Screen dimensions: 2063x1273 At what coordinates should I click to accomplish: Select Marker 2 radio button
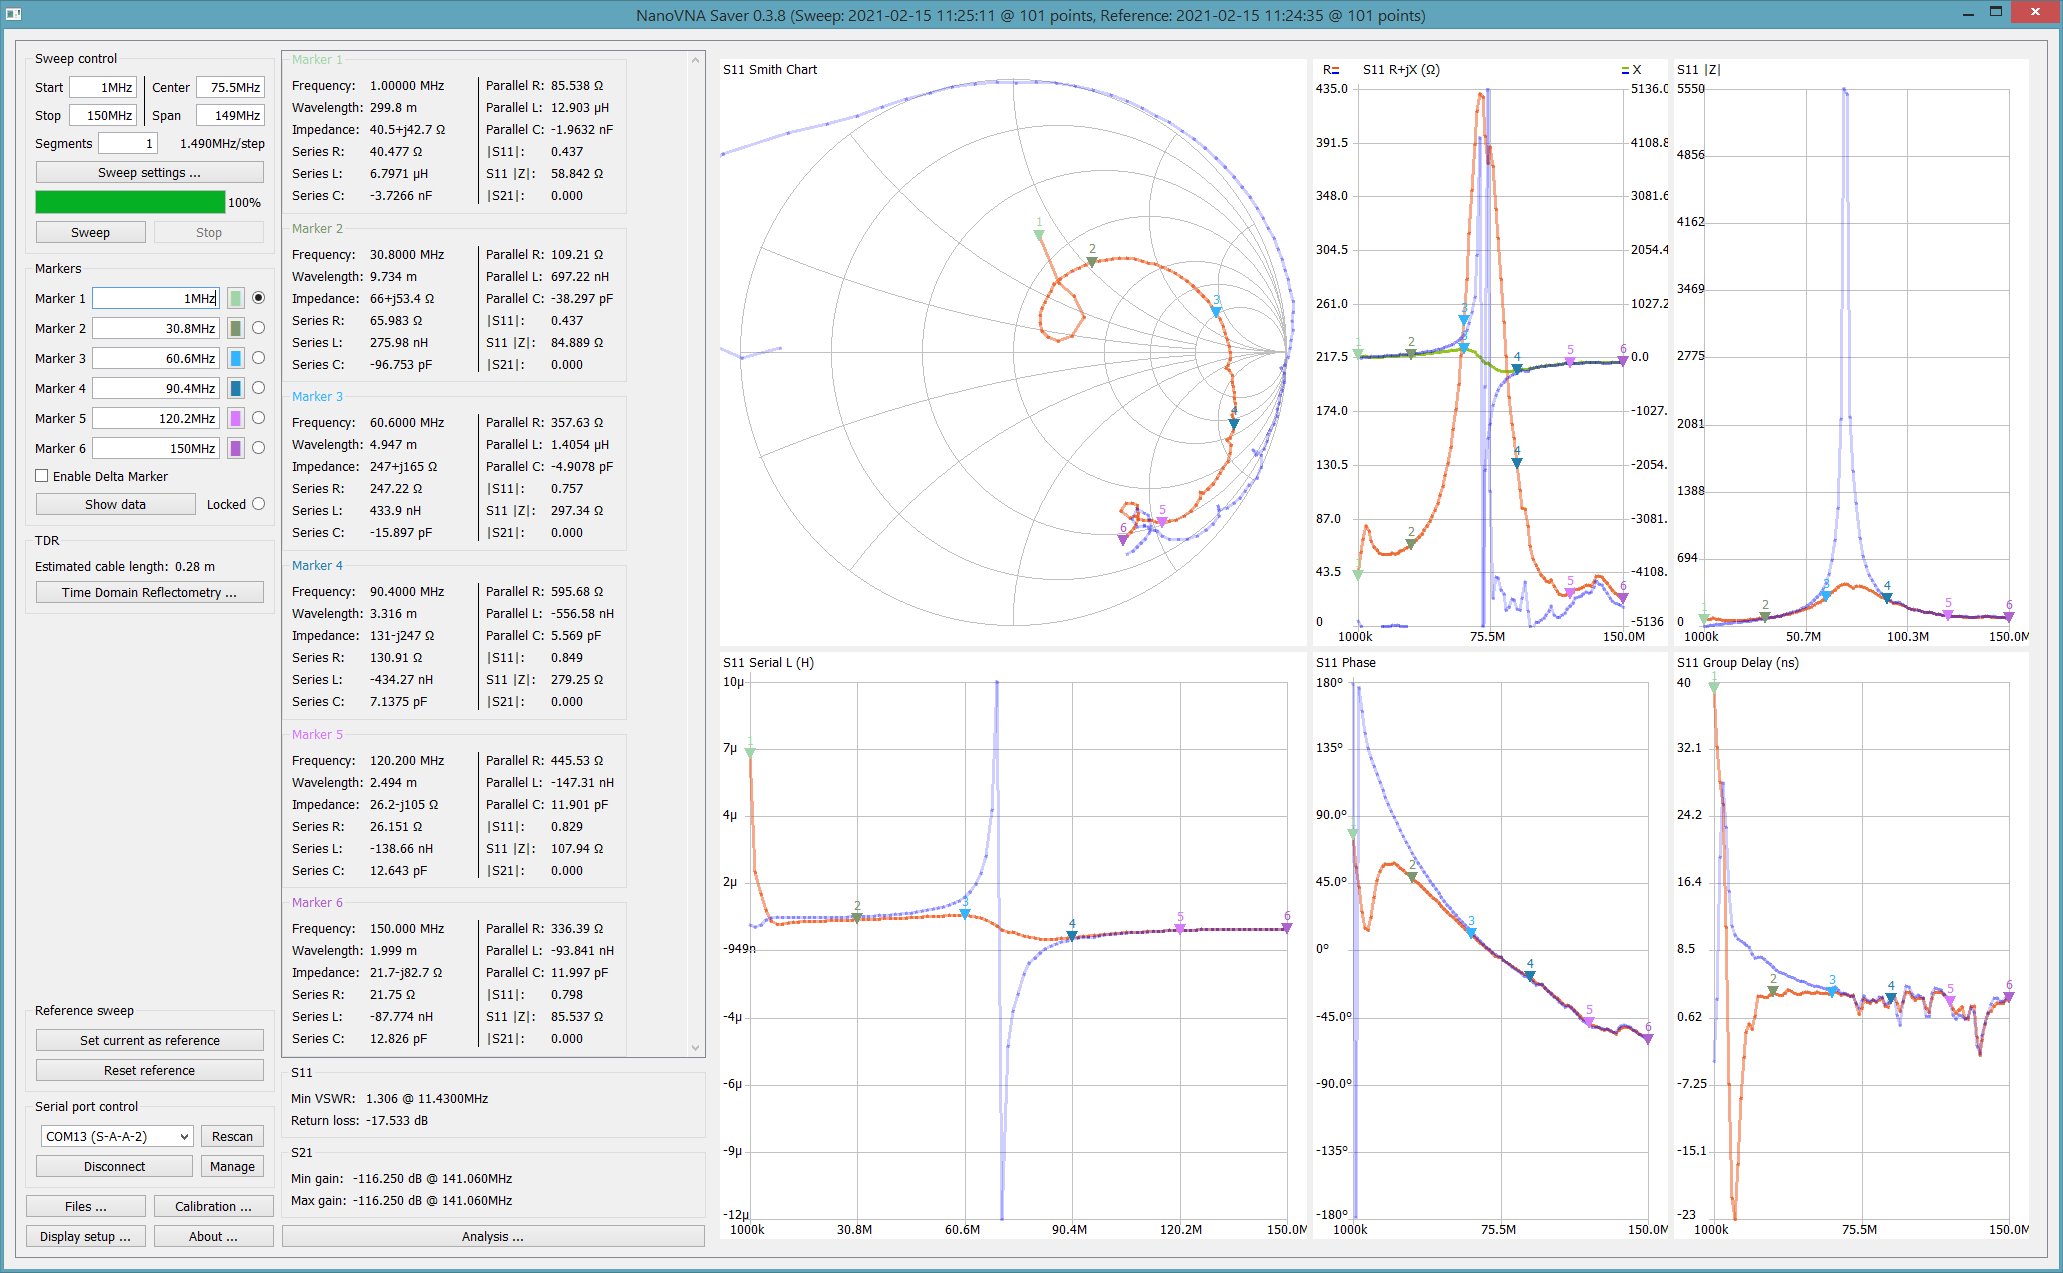[258, 328]
